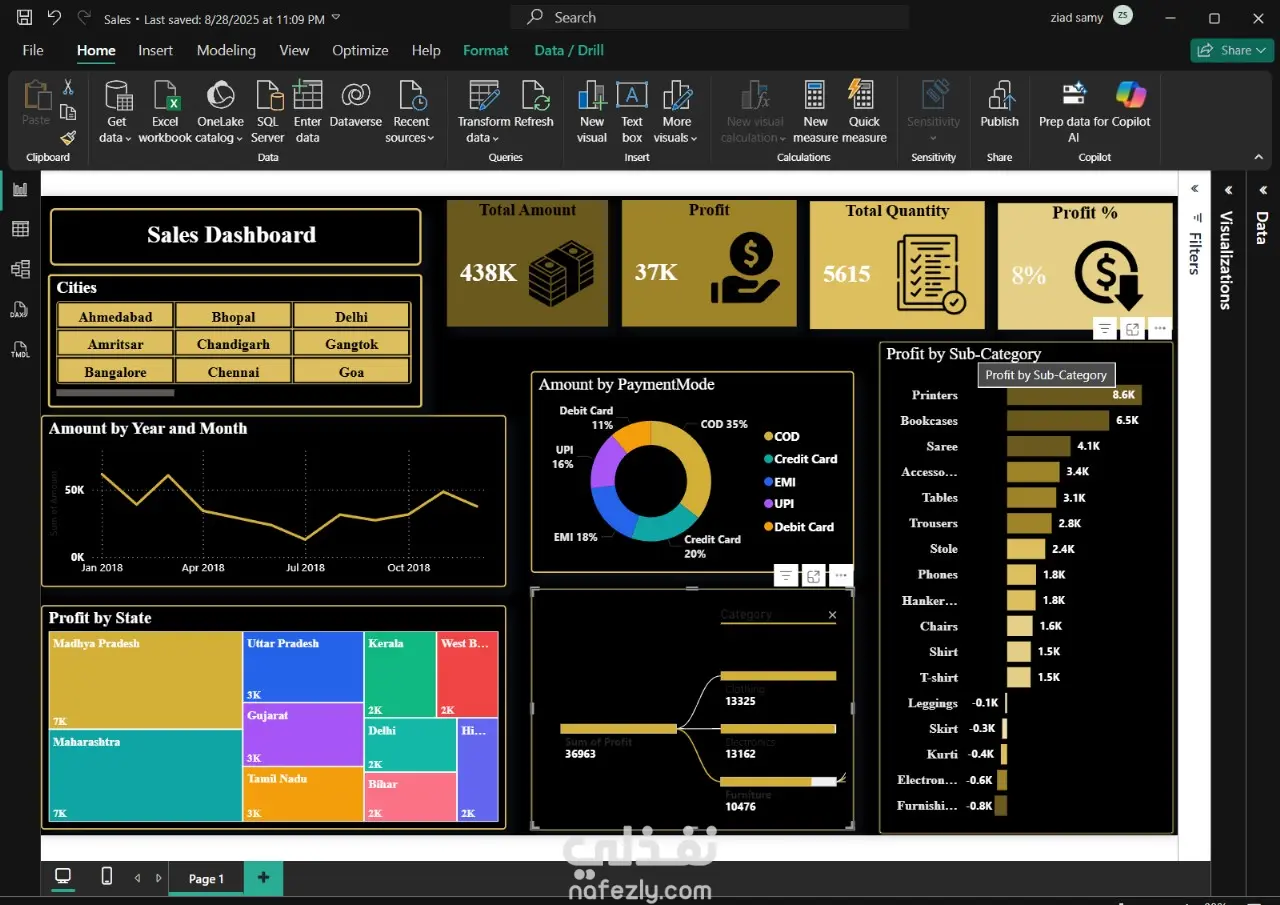The width and height of the screenshot is (1280, 905).
Task: Click Refresh in Queries group
Action: [534, 105]
